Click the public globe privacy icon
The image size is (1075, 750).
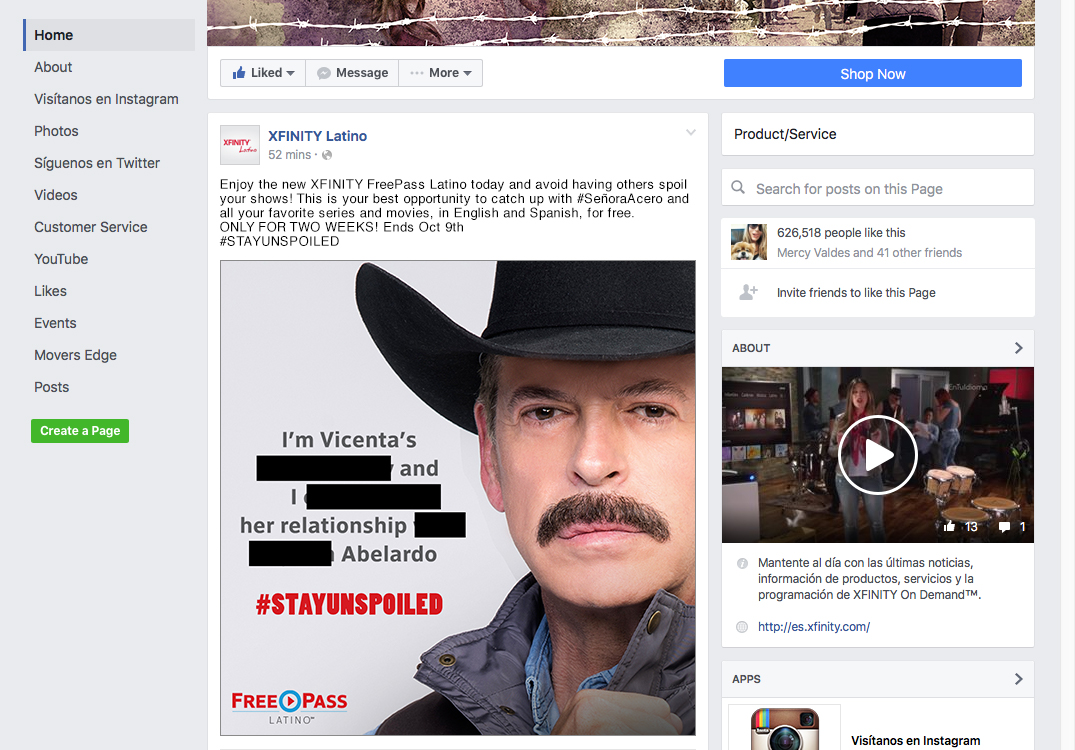pyautogui.click(x=327, y=155)
